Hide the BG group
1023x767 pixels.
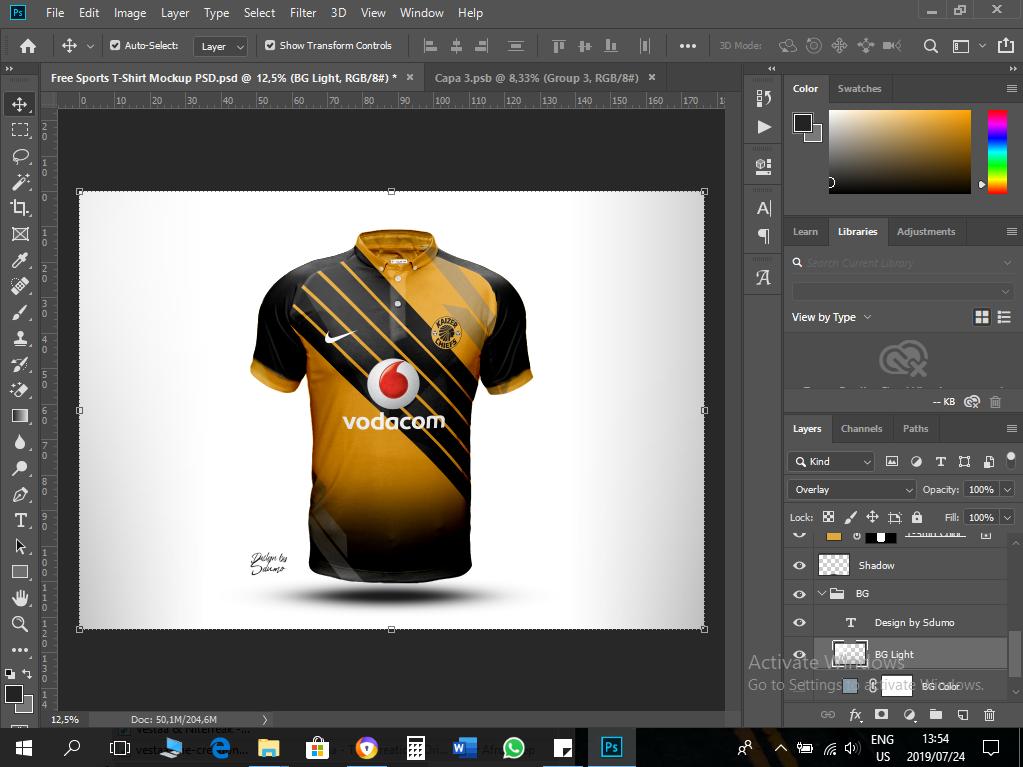799,594
